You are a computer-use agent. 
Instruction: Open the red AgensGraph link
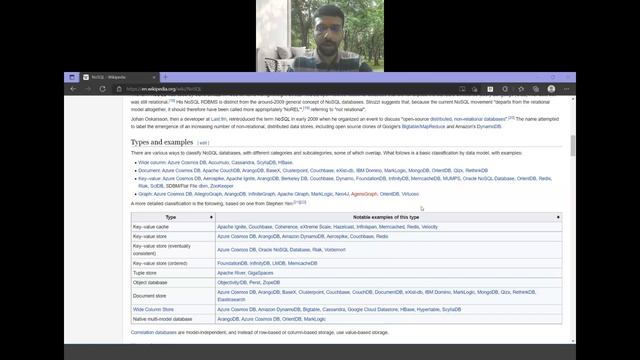point(364,194)
